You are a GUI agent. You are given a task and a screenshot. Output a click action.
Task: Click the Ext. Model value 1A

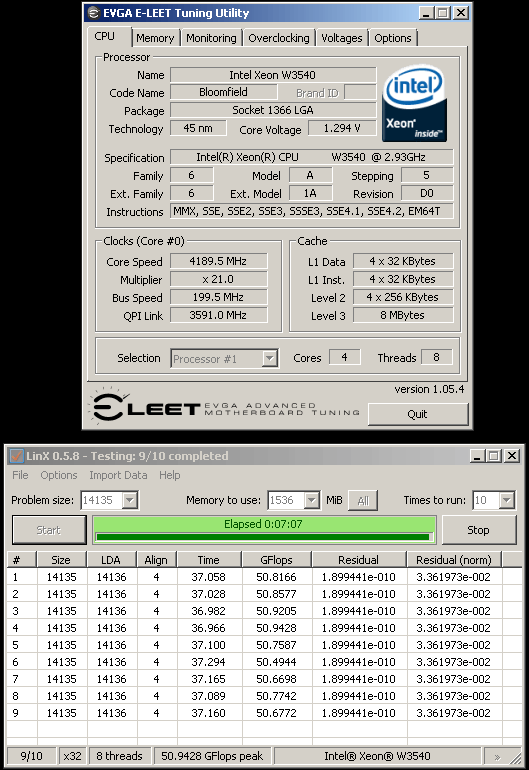click(310, 193)
